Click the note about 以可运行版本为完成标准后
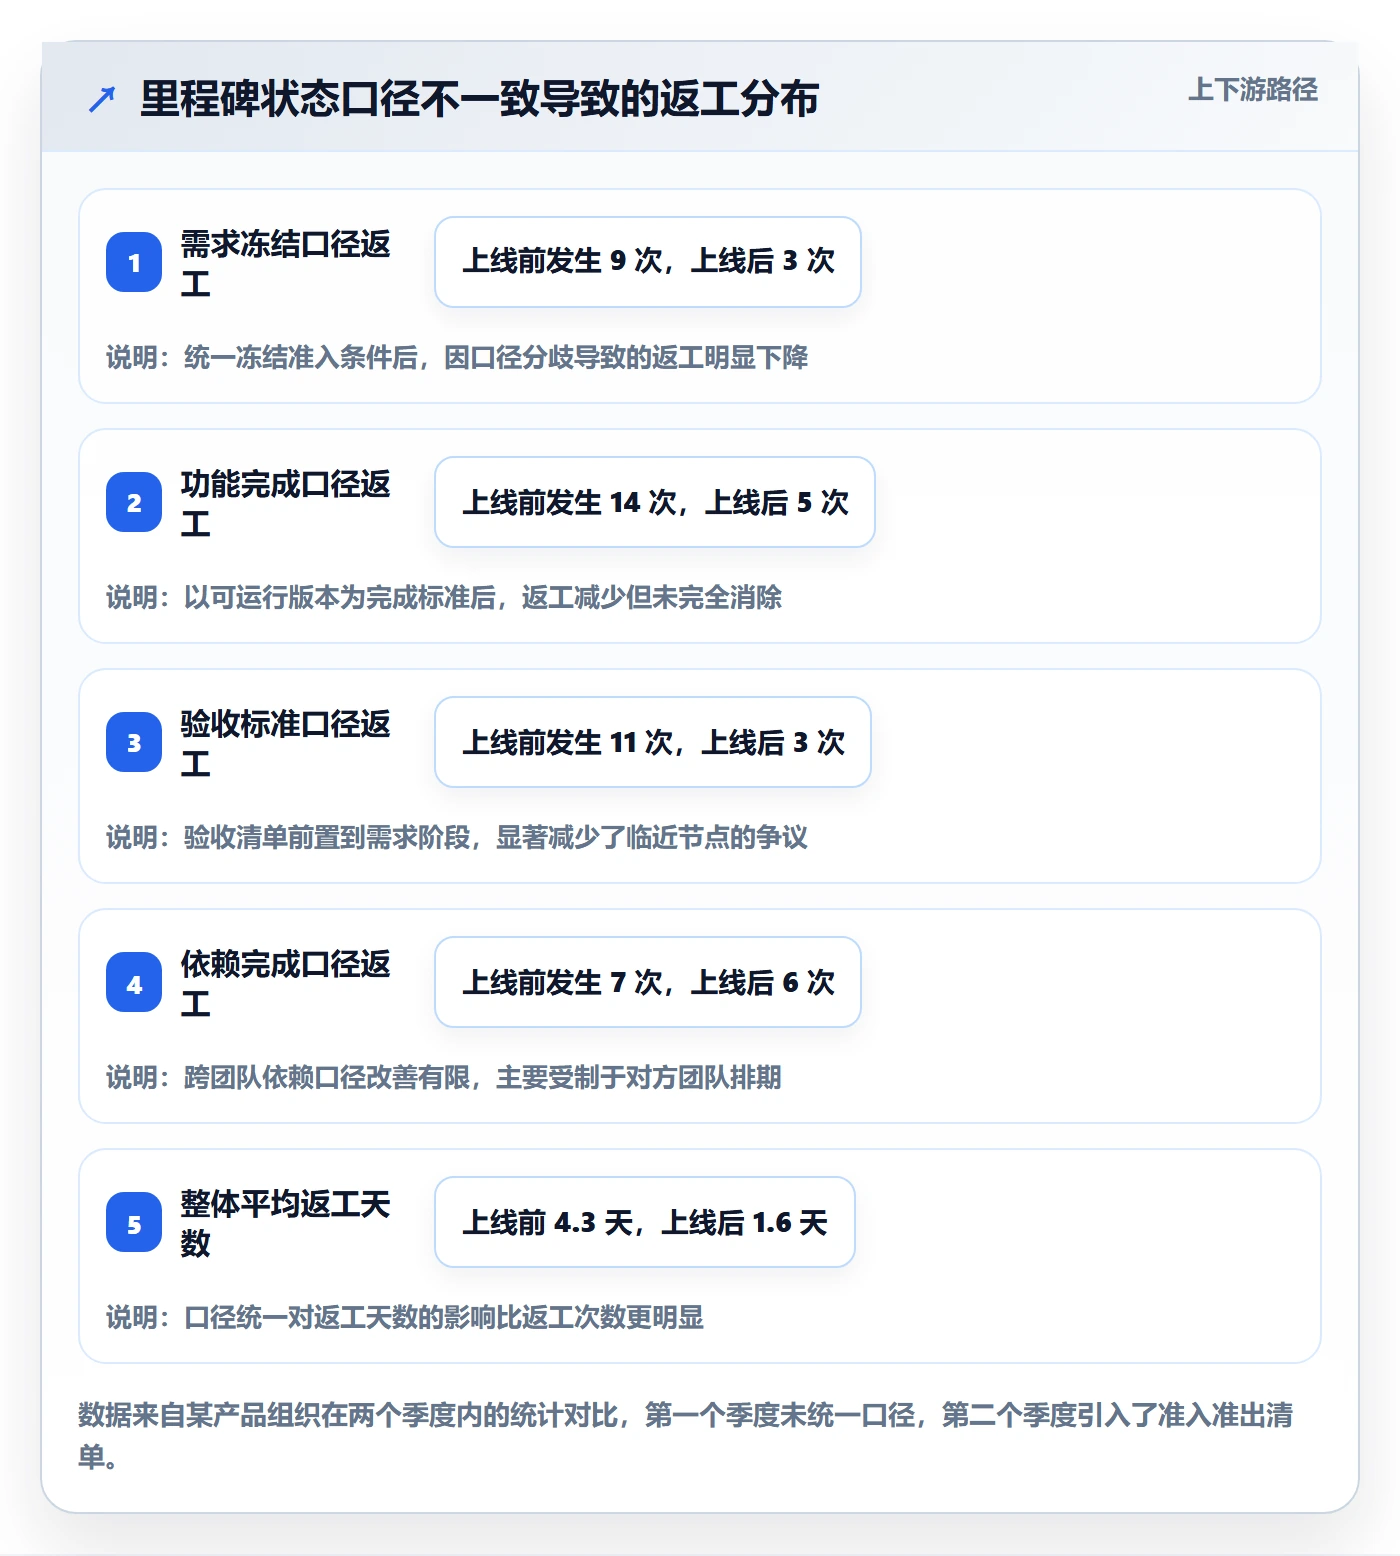The image size is (1400, 1556). pos(444,597)
